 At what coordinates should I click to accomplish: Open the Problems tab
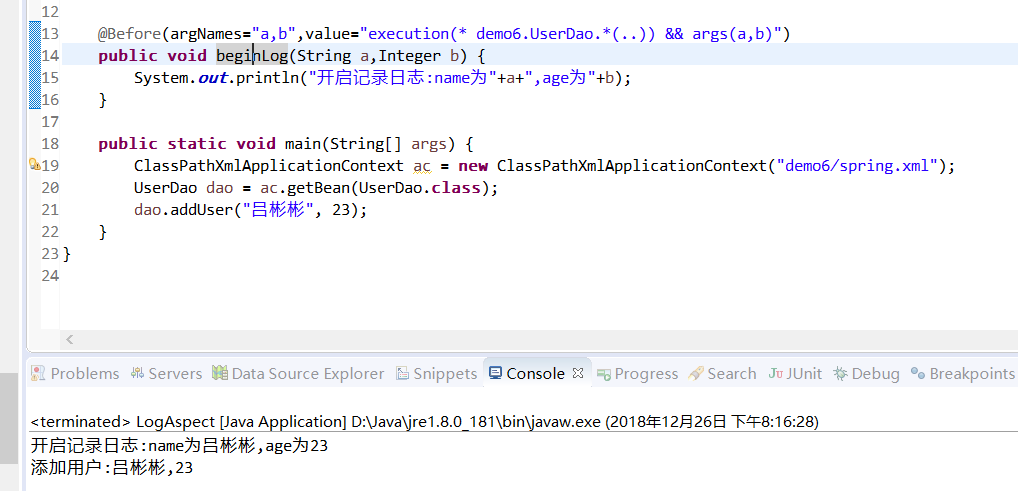click(75, 373)
